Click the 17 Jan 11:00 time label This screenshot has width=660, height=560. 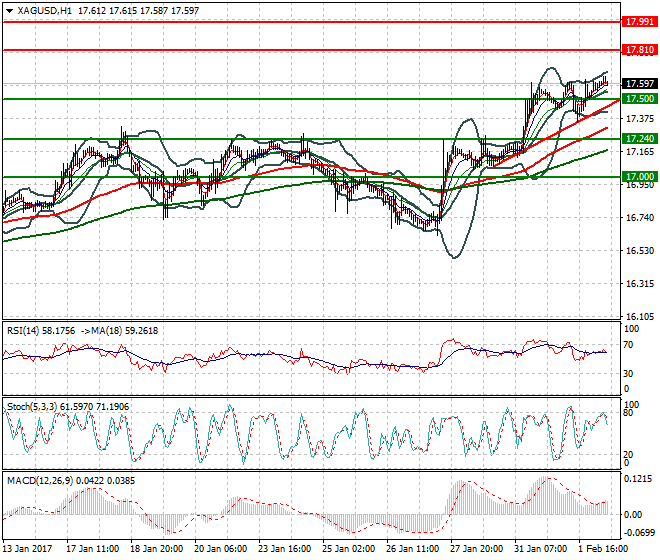(93, 549)
